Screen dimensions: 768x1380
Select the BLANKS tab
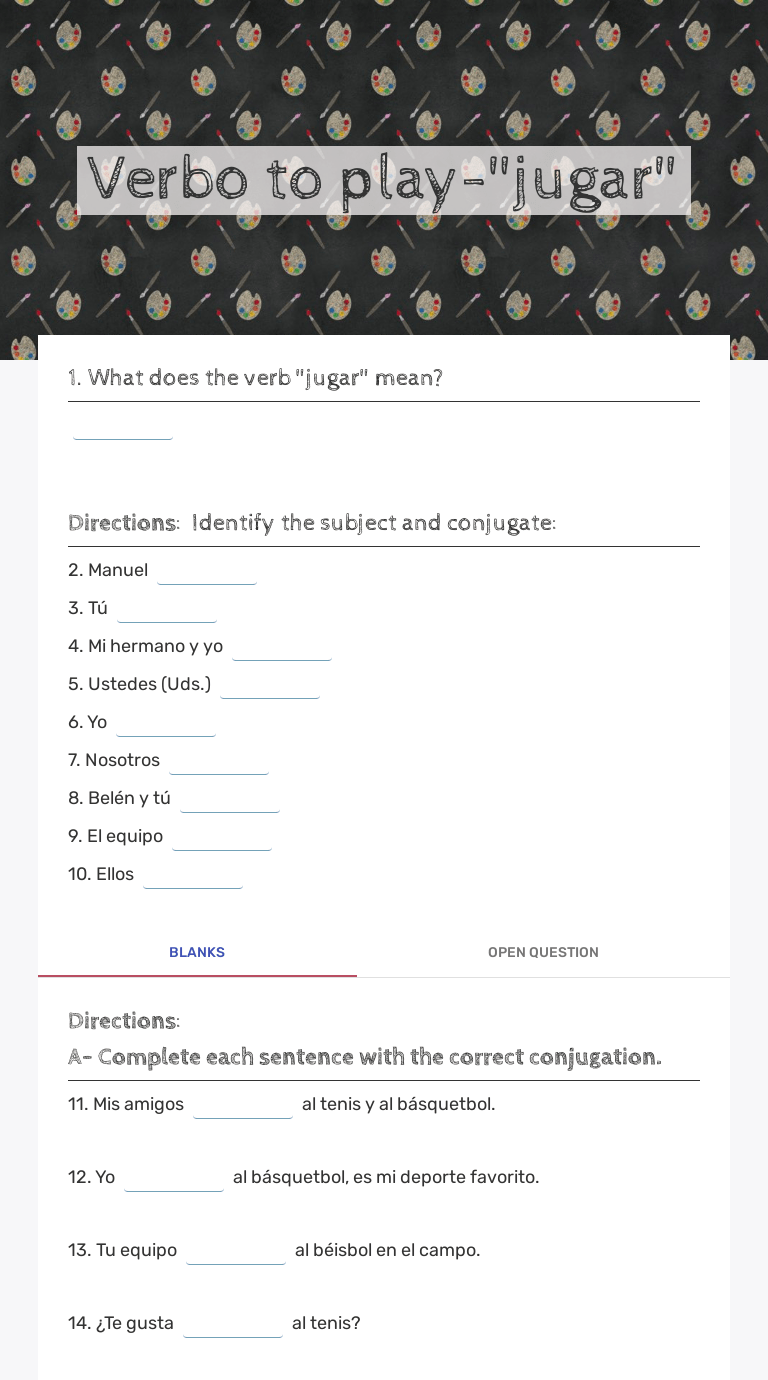(197, 952)
